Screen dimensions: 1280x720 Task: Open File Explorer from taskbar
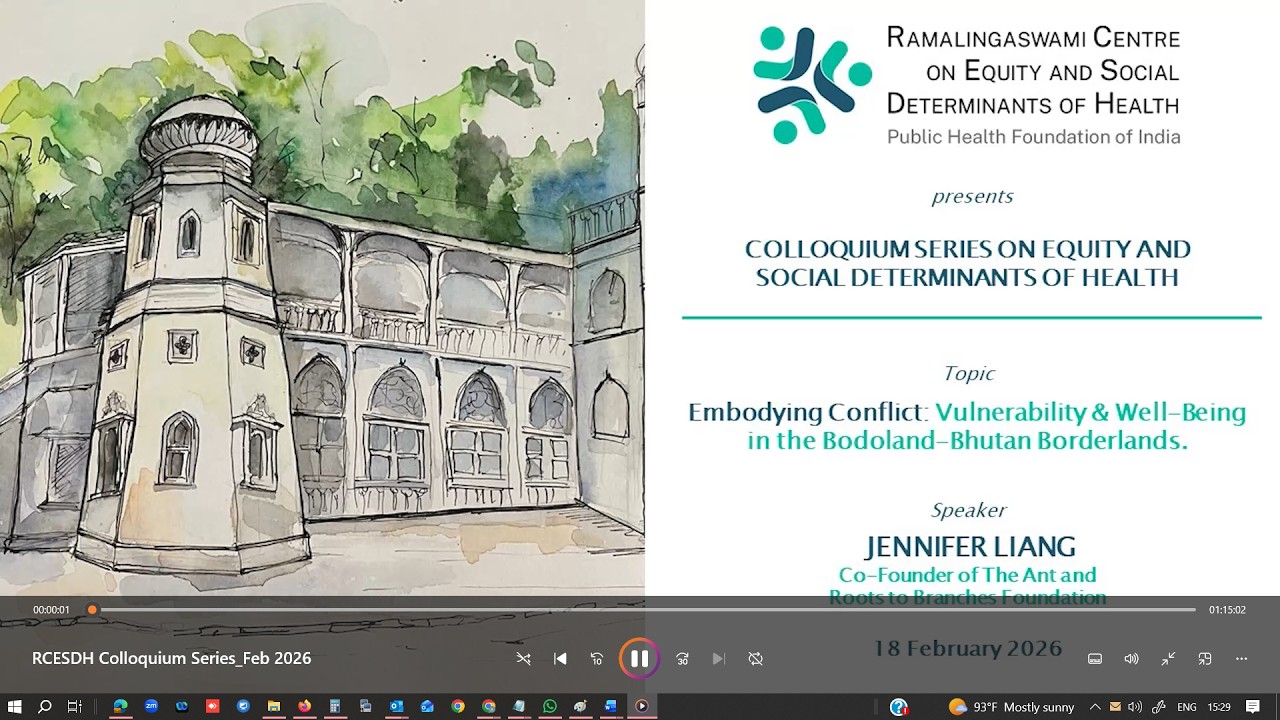pos(273,706)
